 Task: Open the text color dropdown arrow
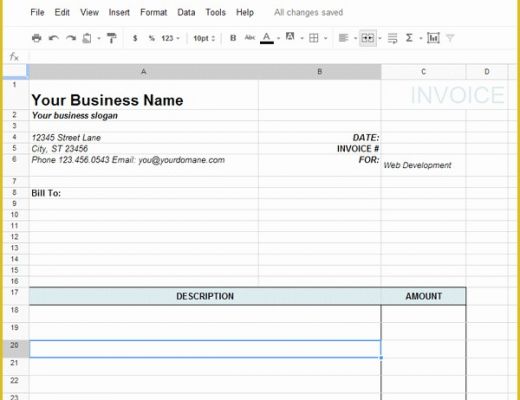click(278, 38)
